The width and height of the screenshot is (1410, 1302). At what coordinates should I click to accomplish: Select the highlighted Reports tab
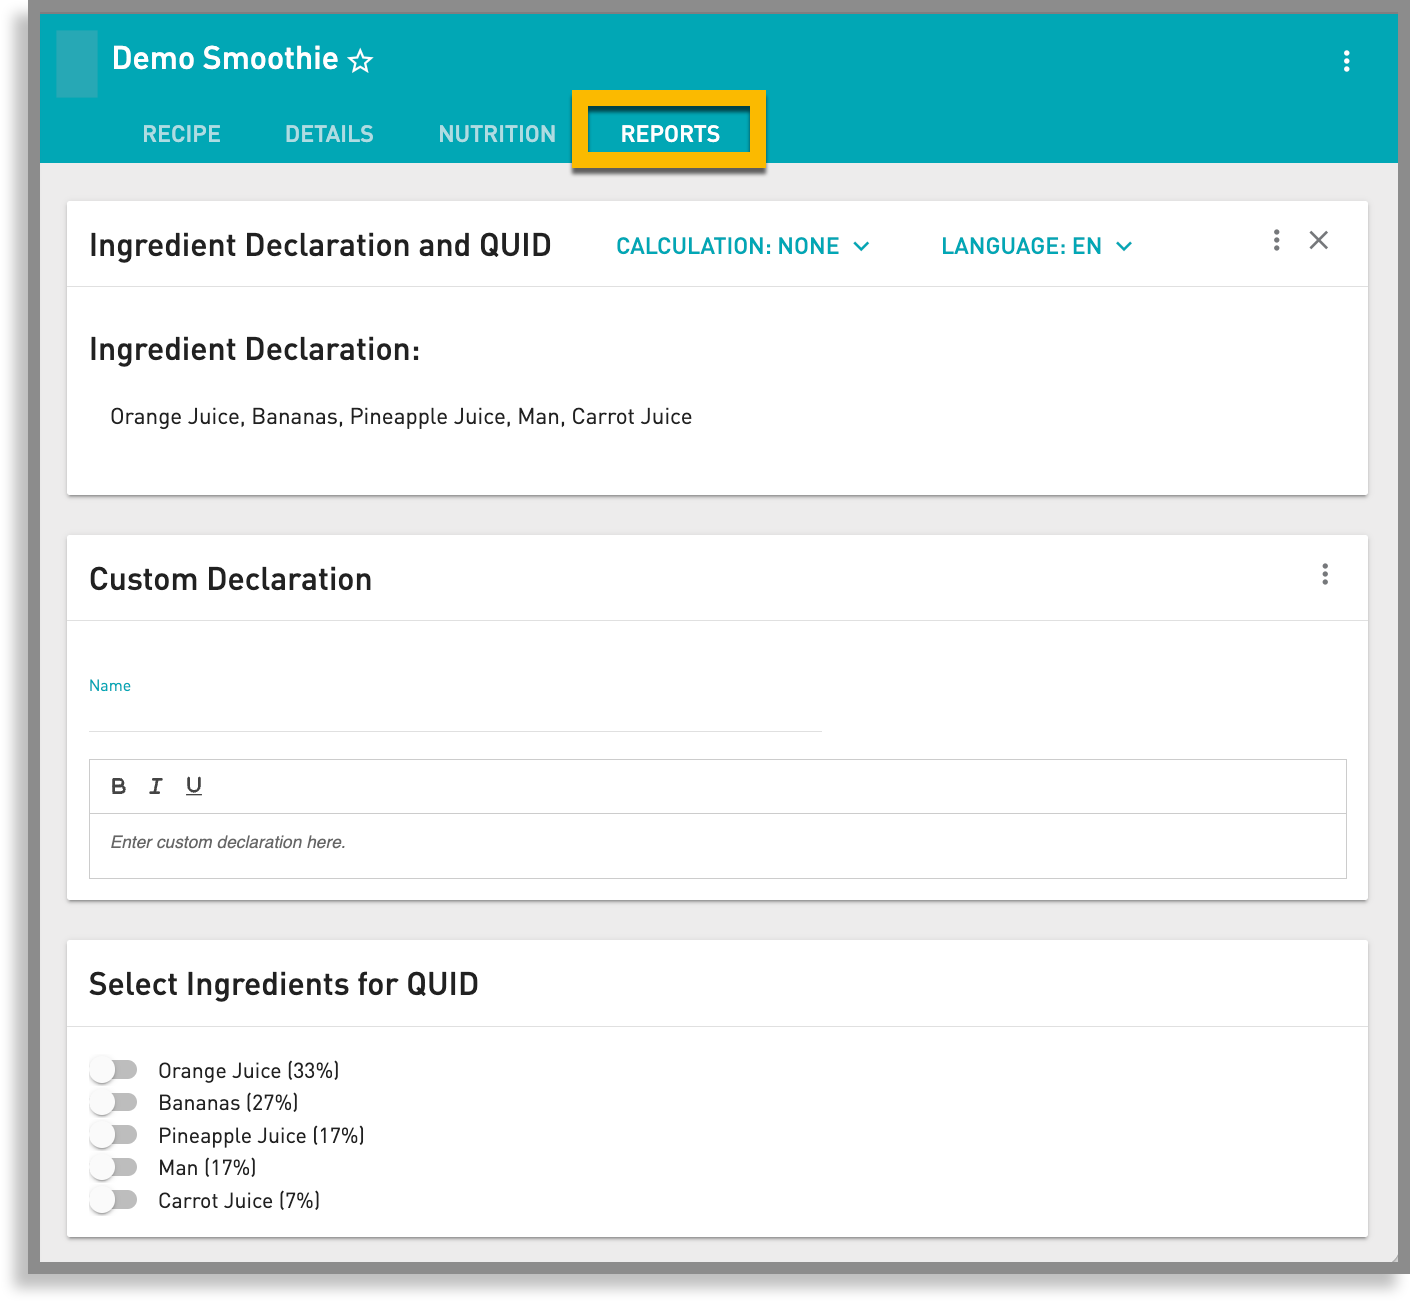669,132
